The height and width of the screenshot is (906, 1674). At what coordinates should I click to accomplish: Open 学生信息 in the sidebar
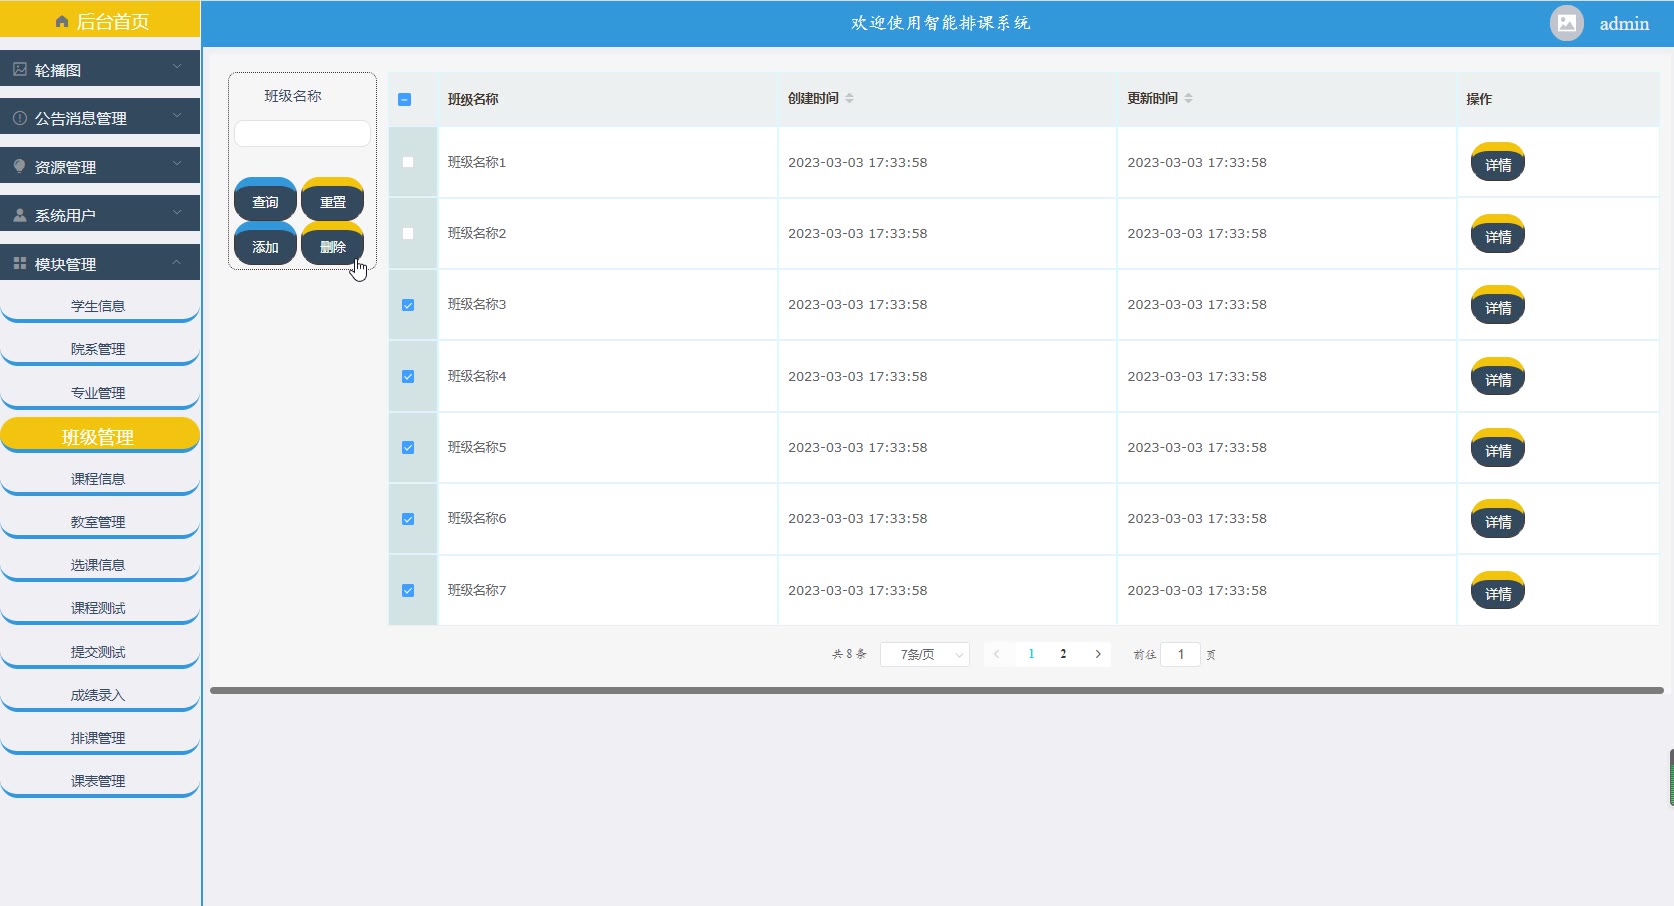99,306
